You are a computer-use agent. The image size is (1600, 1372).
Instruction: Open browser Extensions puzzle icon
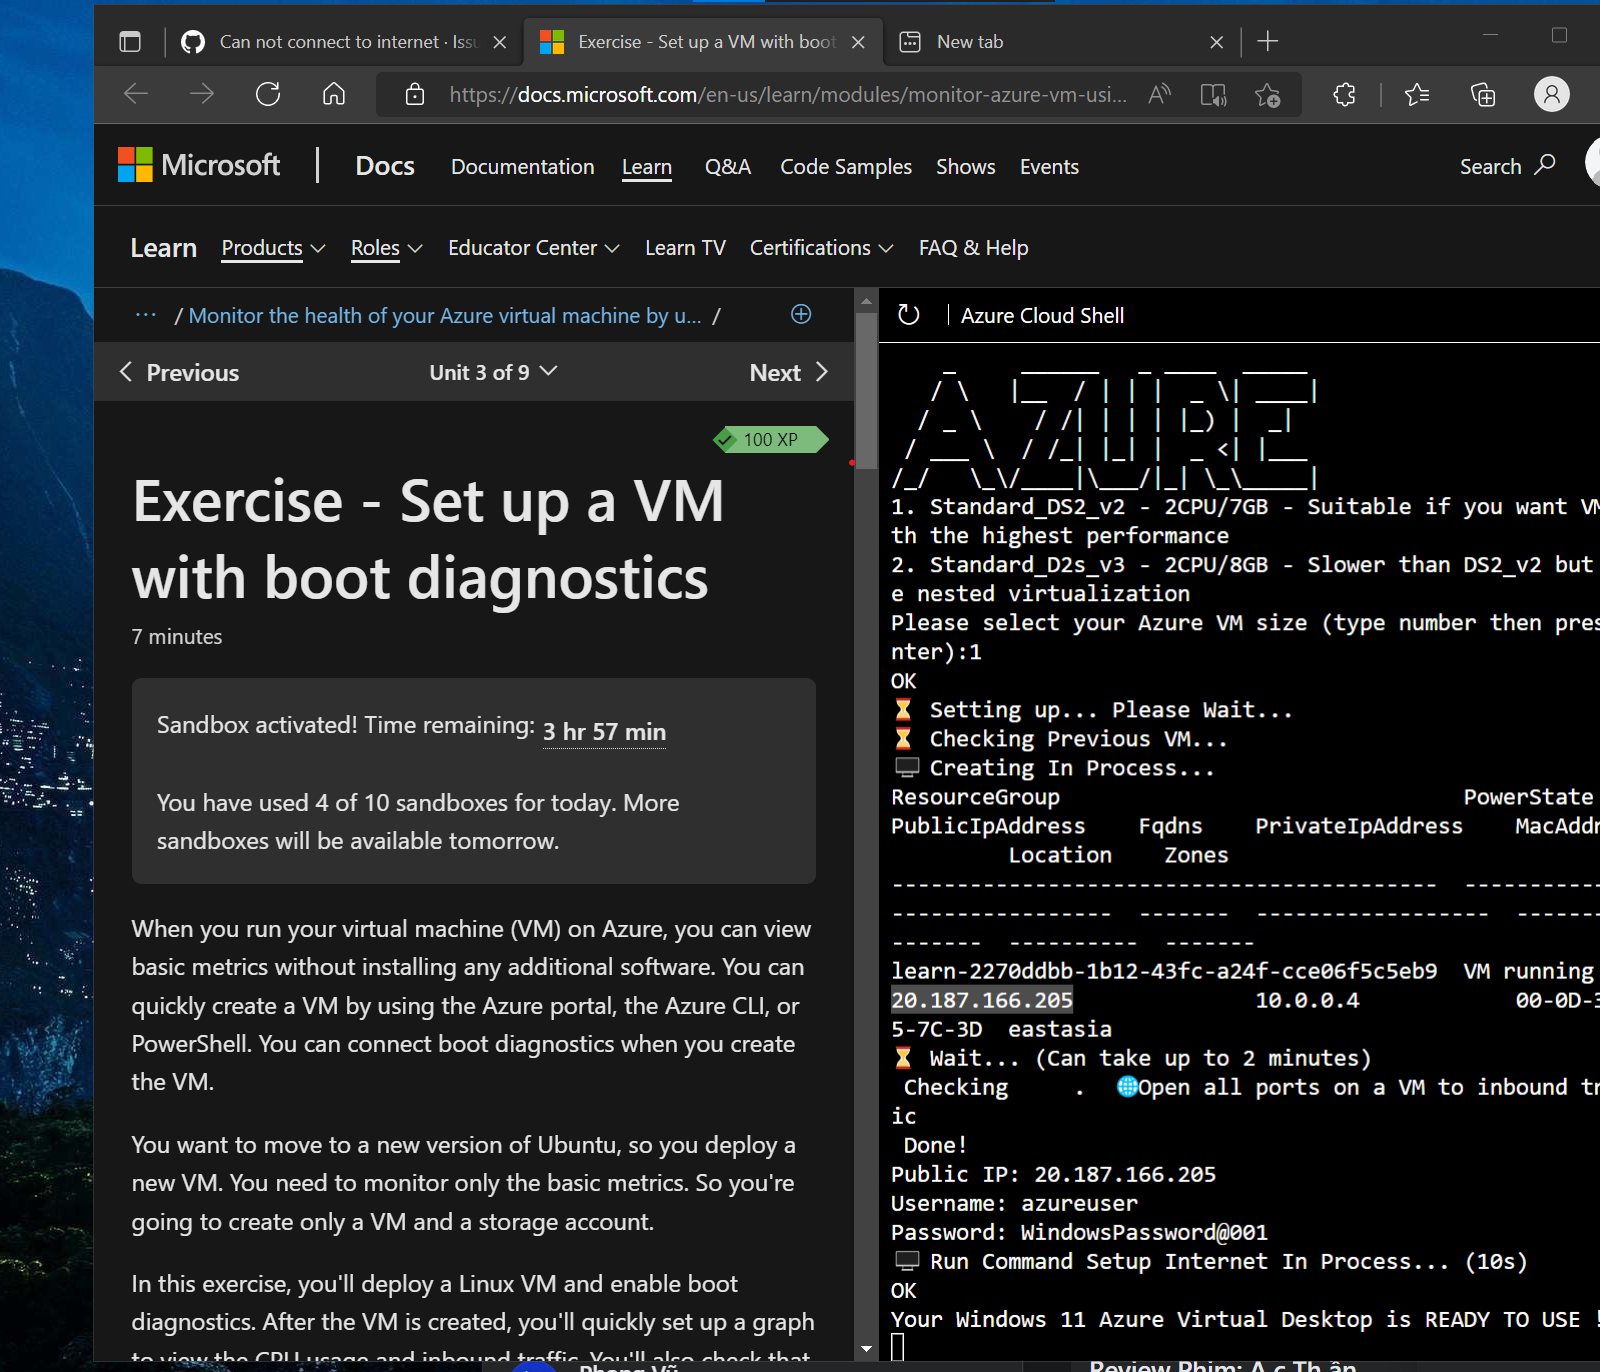coord(1345,94)
